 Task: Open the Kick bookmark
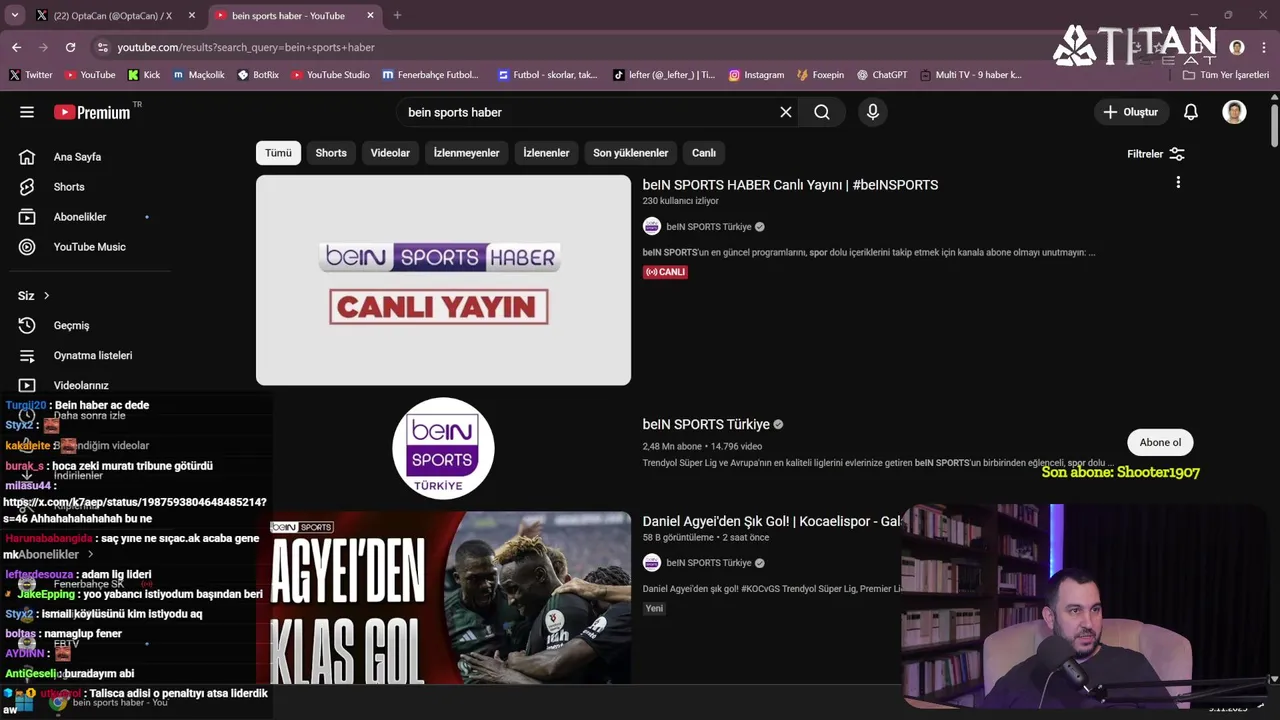pyautogui.click(x=144, y=75)
